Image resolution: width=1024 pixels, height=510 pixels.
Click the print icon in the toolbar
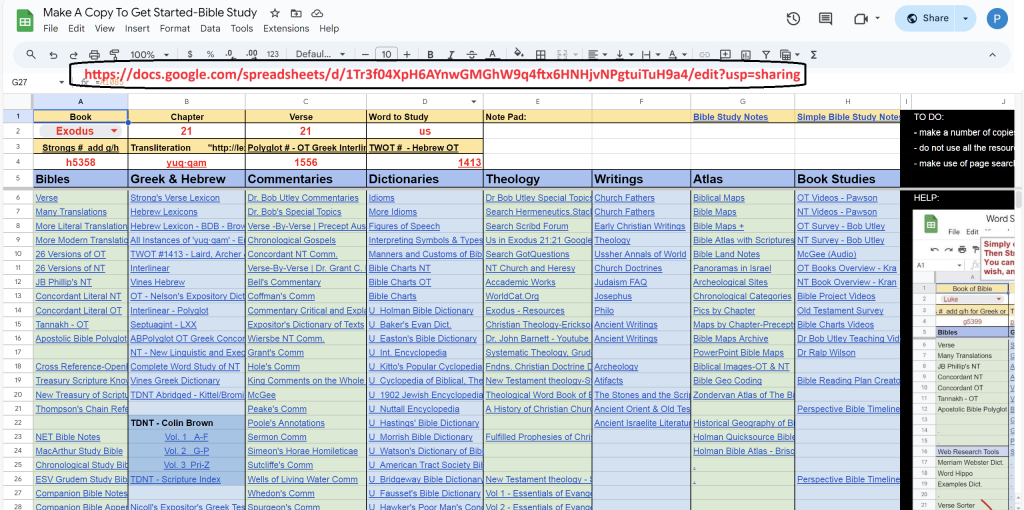click(94, 54)
